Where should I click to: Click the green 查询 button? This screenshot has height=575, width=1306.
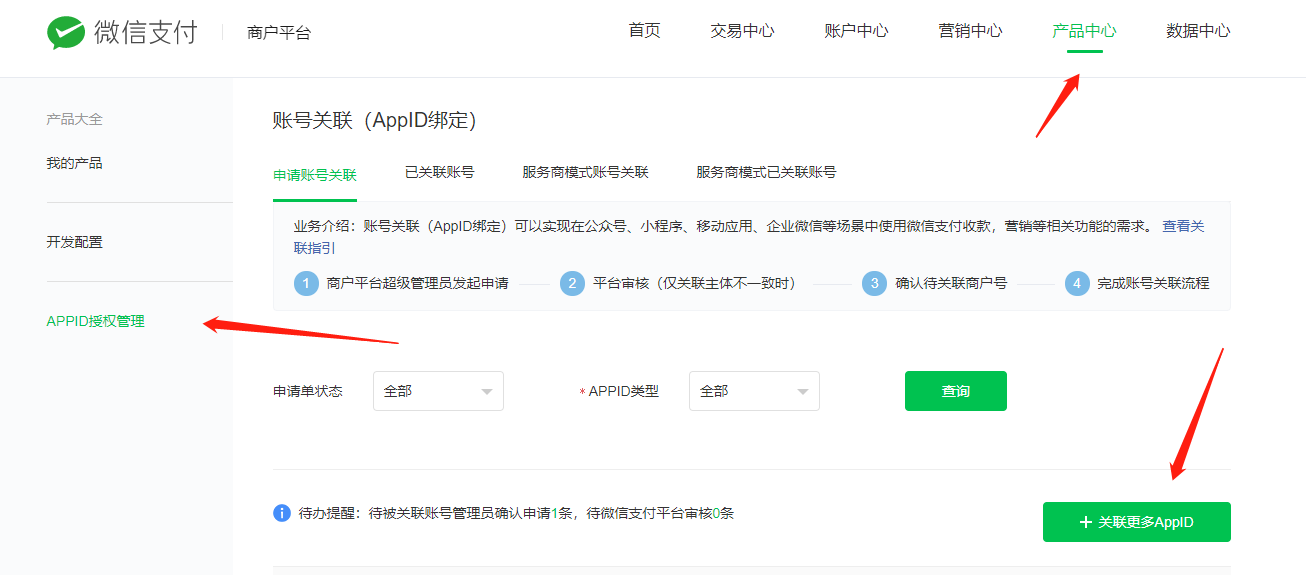coord(956,391)
